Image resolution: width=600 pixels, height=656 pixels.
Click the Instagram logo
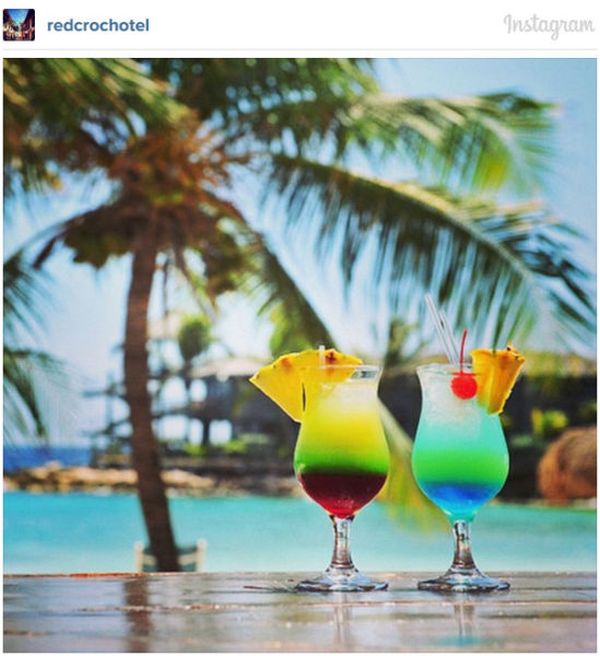click(x=549, y=26)
